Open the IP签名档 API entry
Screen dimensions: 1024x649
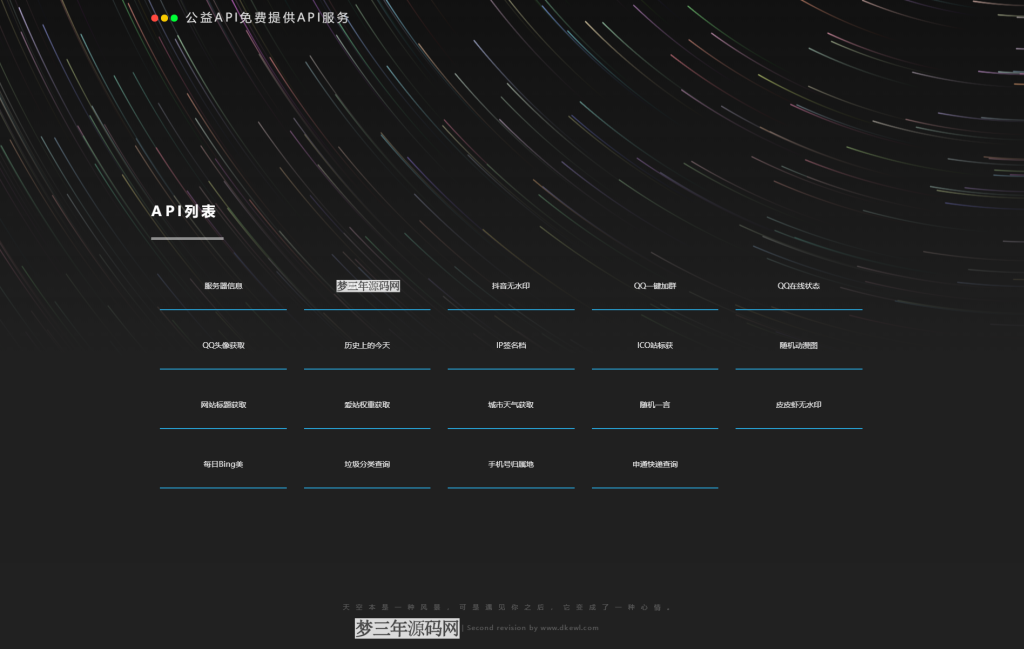click(x=510, y=344)
